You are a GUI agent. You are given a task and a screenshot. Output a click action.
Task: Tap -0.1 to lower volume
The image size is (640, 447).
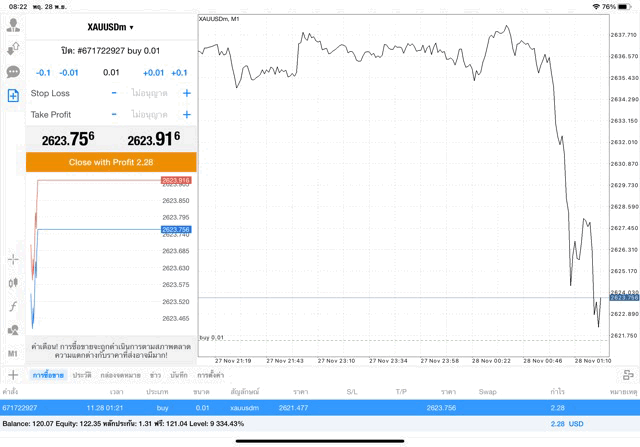coord(43,73)
